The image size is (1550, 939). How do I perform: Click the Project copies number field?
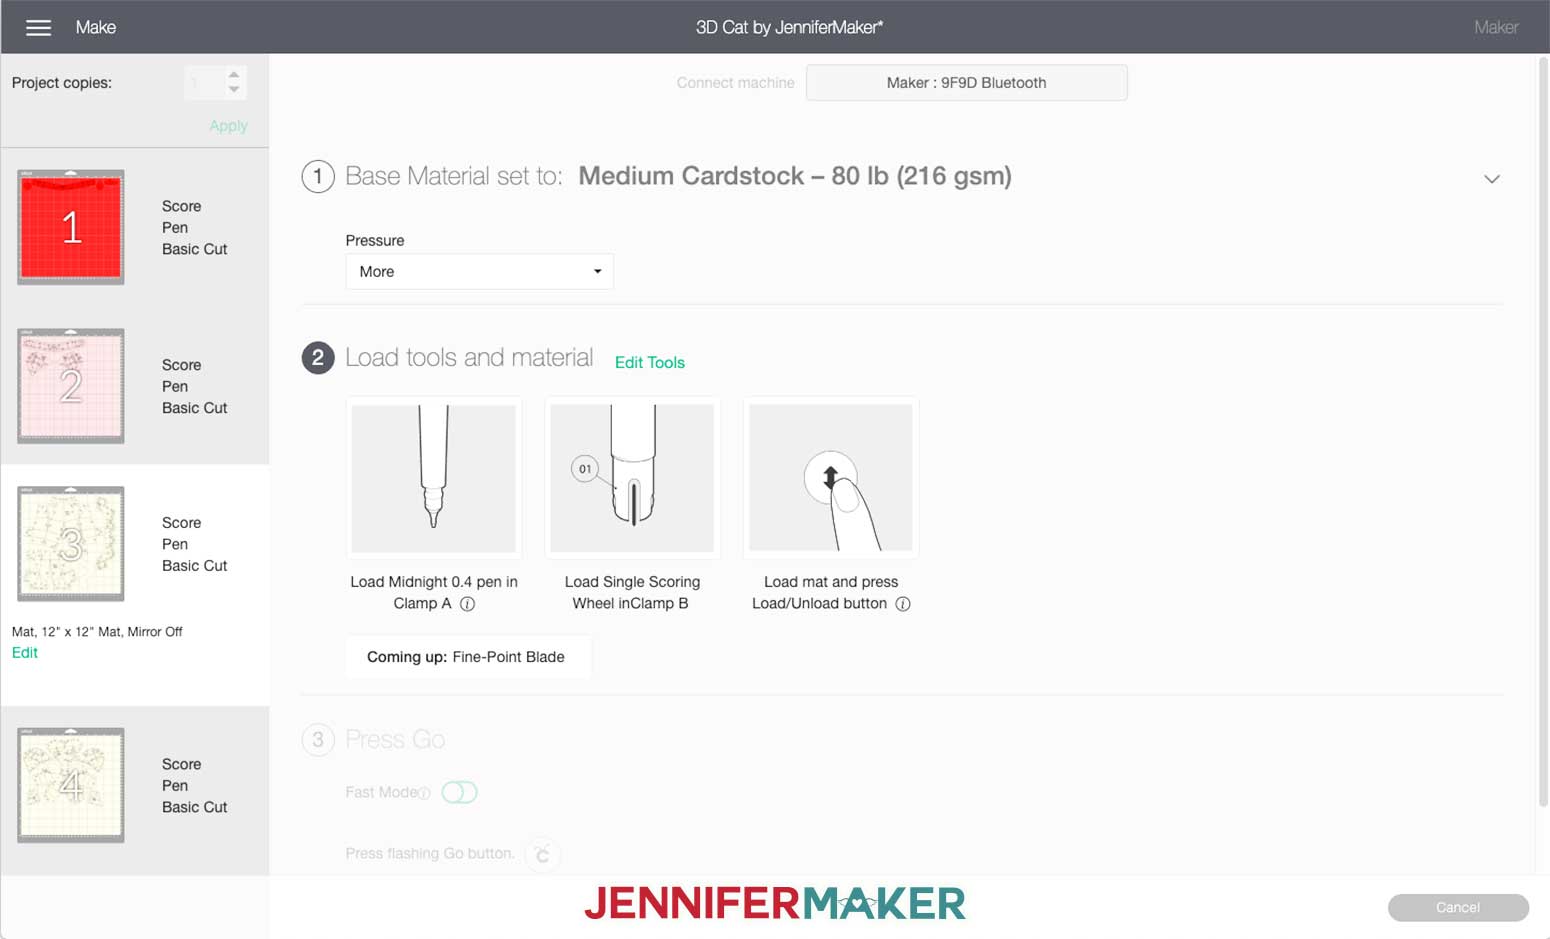[205, 83]
